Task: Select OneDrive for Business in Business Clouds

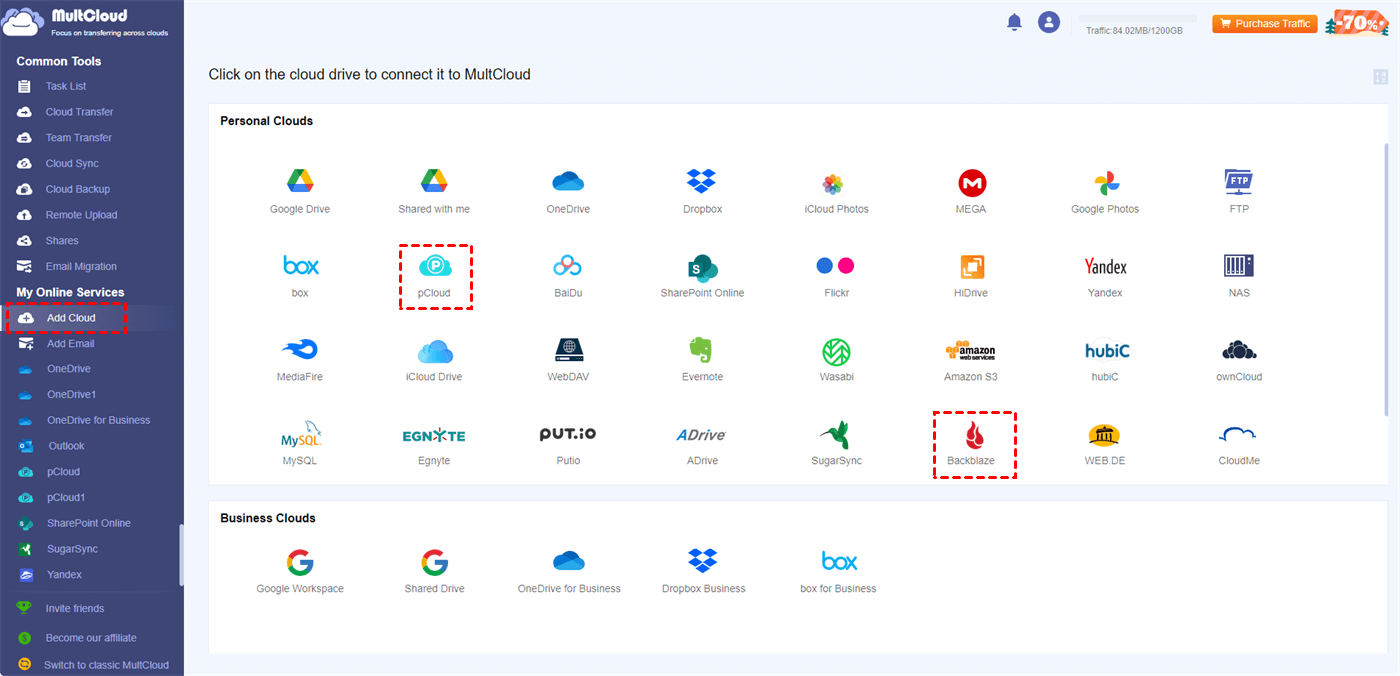Action: point(568,571)
